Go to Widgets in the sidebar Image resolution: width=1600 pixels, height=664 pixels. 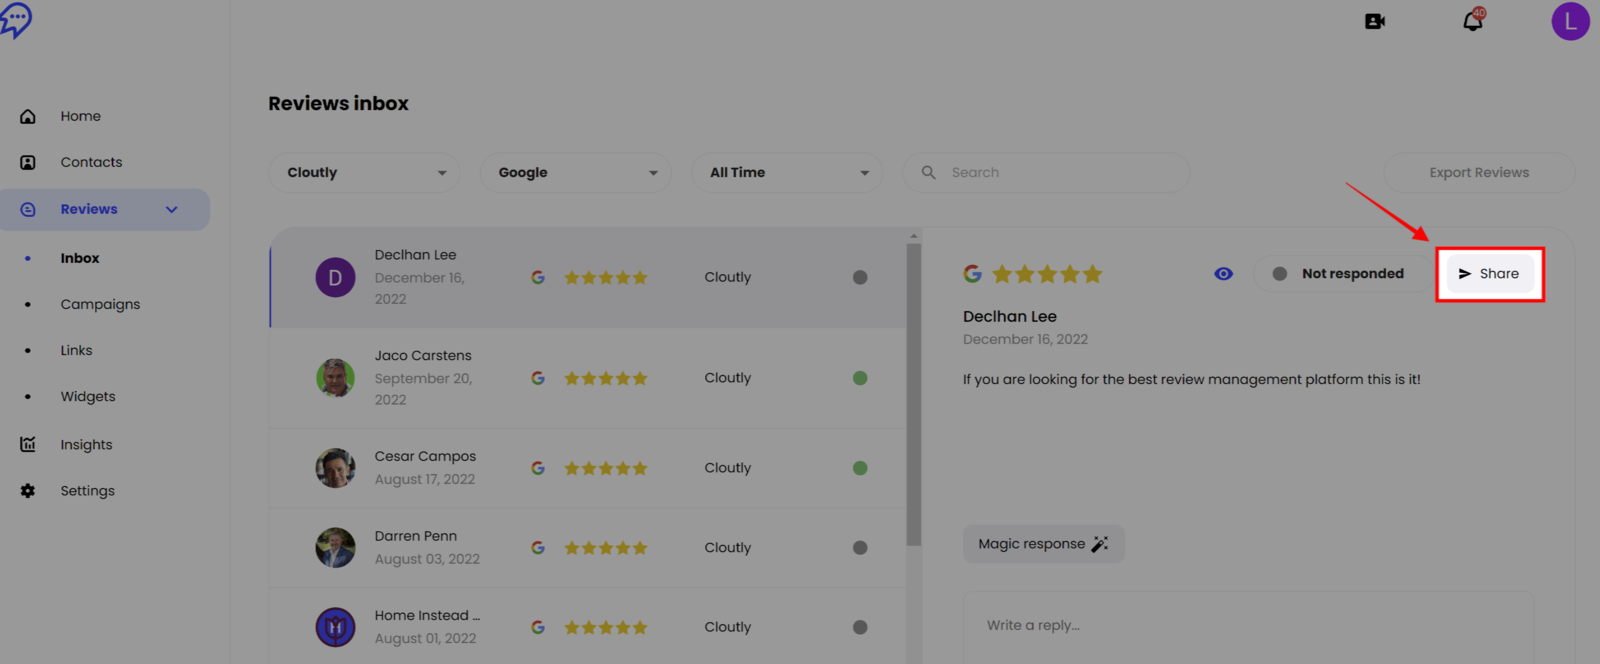(x=88, y=396)
